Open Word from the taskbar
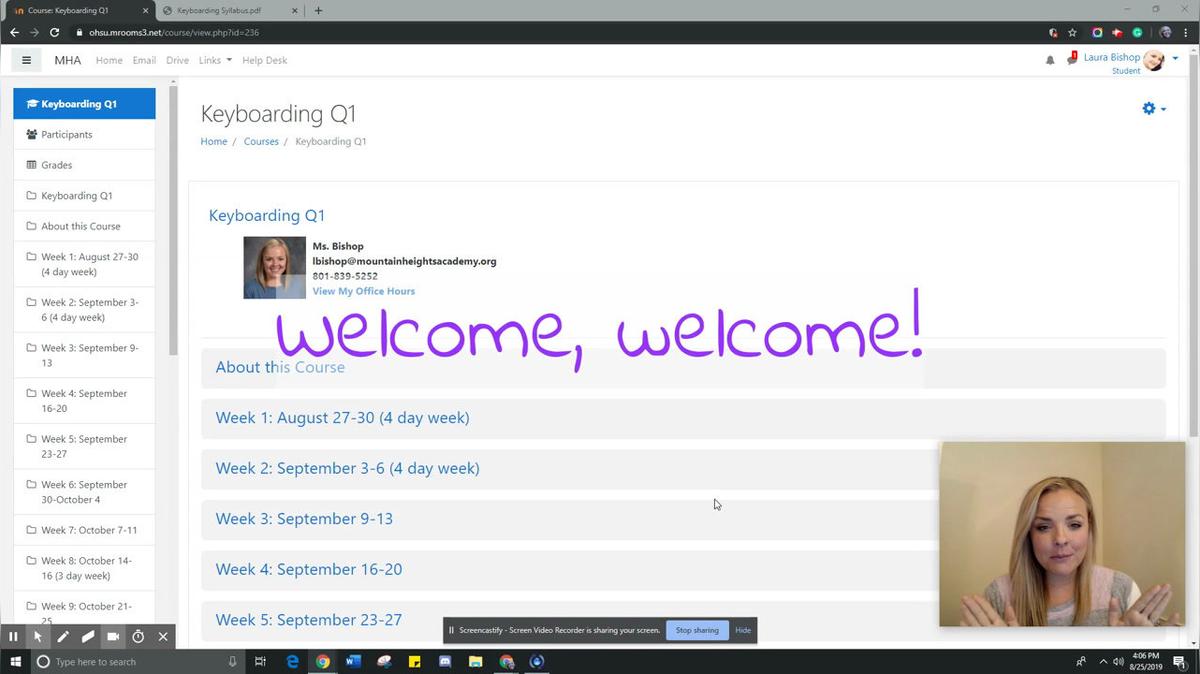This screenshot has height=674, width=1200. 353,661
